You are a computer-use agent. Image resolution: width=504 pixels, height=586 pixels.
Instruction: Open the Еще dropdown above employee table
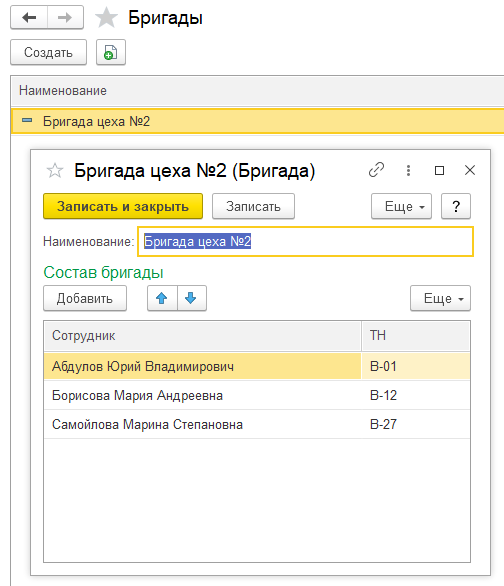click(440, 298)
